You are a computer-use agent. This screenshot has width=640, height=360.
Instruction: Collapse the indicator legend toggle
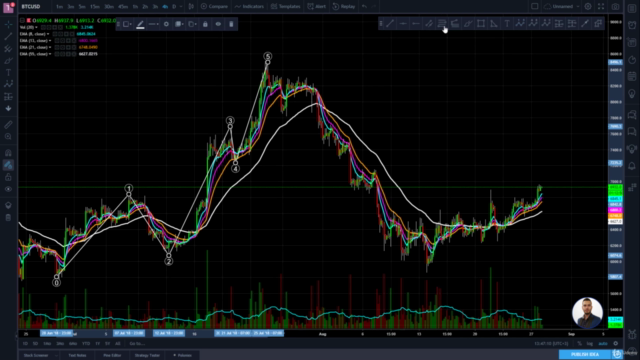22,20
